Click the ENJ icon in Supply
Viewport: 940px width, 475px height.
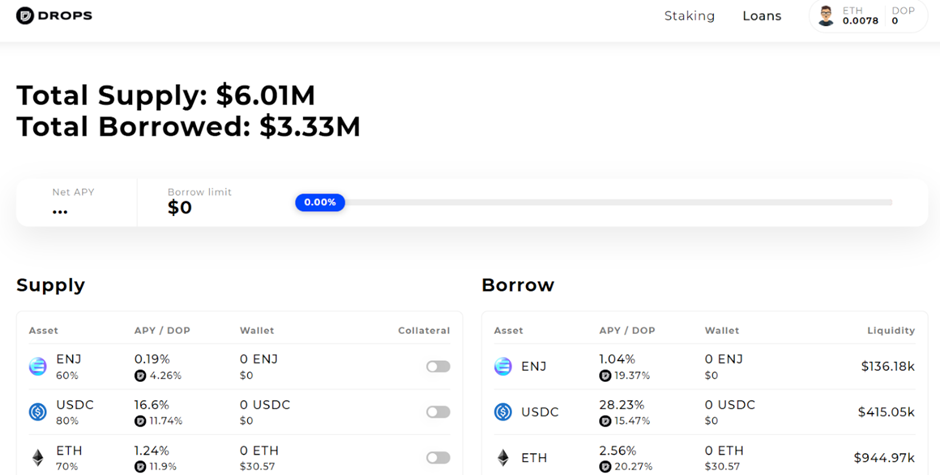pyautogui.click(x=38, y=367)
